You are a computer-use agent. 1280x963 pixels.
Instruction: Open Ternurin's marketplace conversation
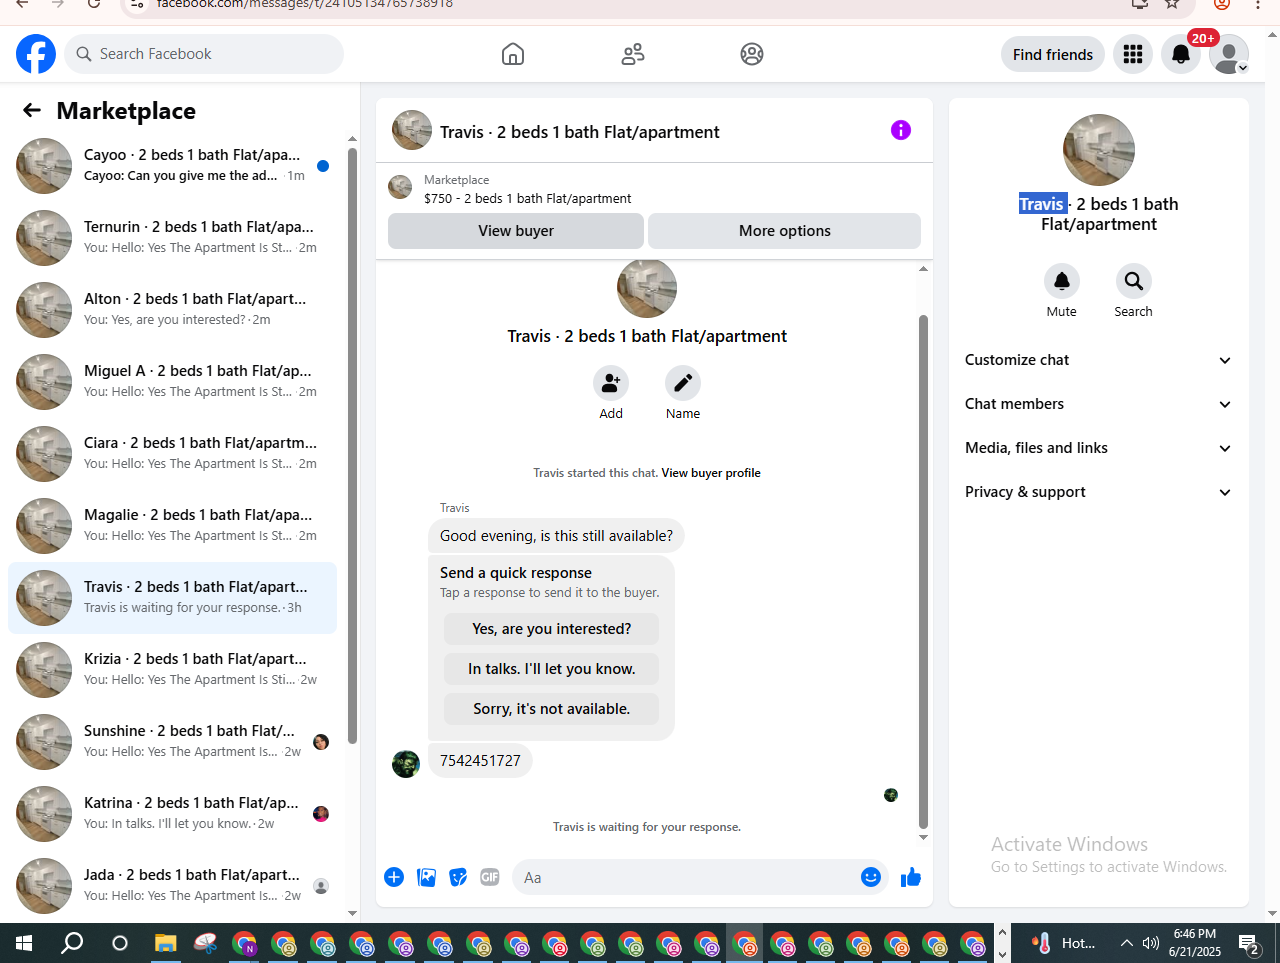tap(172, 238)
